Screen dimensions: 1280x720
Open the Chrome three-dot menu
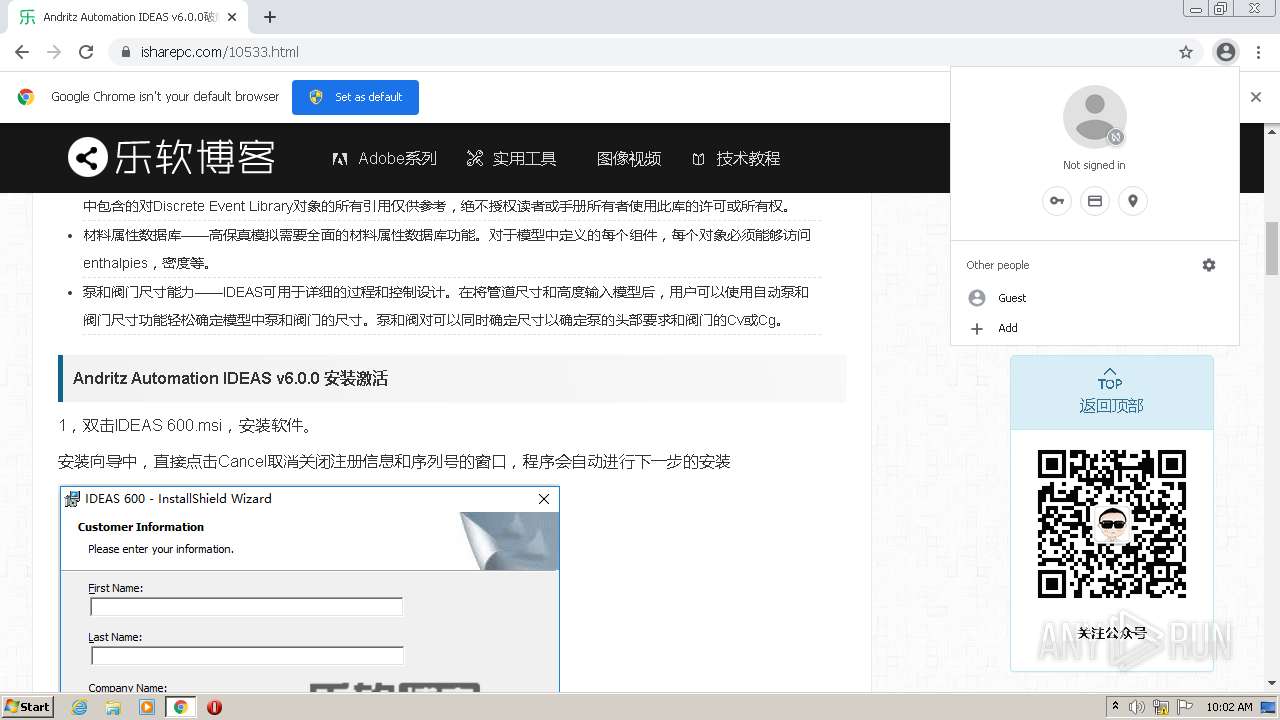[x=1259, y=52]
